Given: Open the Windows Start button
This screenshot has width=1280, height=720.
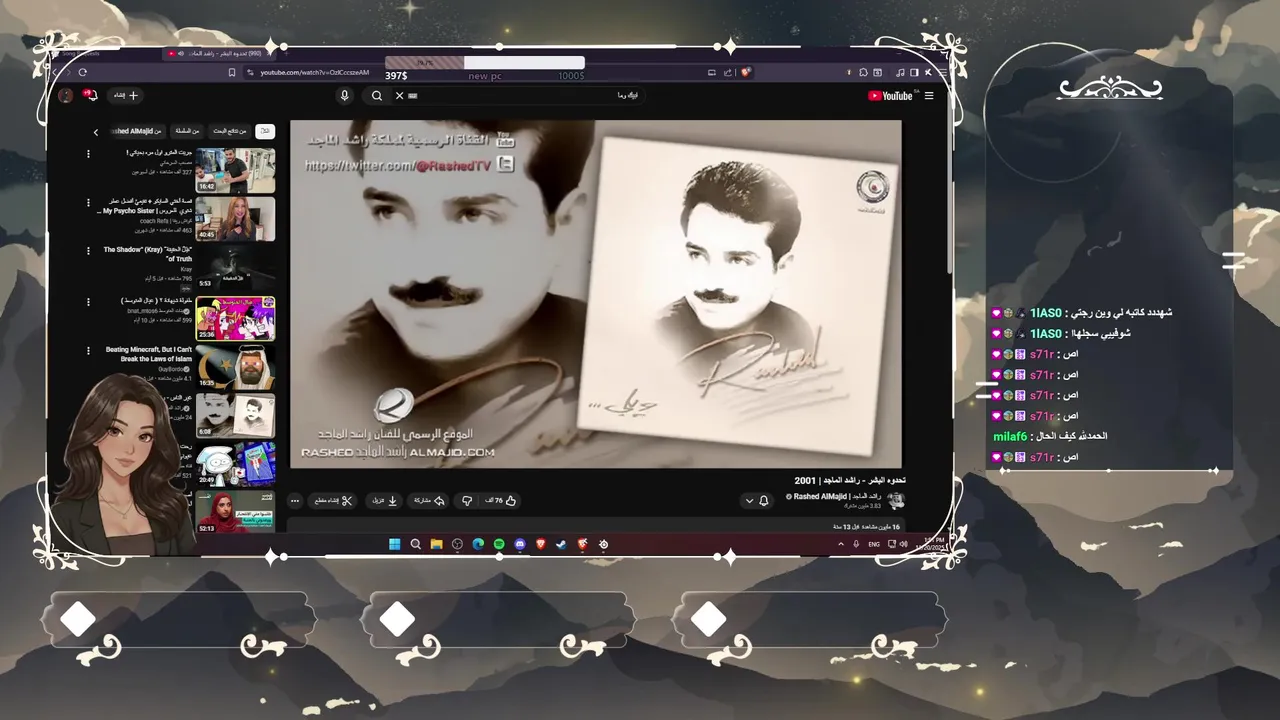Looking at the screenshot, I should click(x=394, y=544).
